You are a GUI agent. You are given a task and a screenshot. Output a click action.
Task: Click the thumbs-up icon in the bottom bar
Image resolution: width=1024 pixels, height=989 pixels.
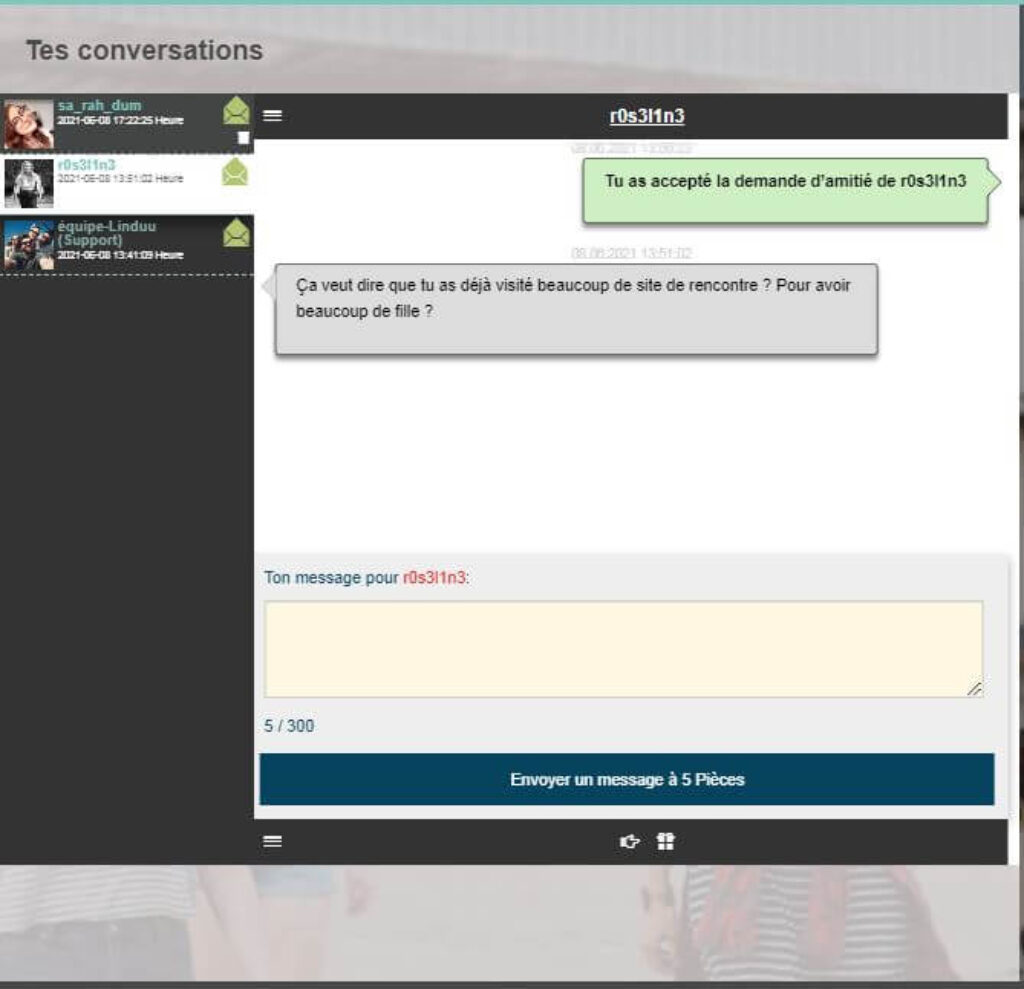(x=627, y=842)
